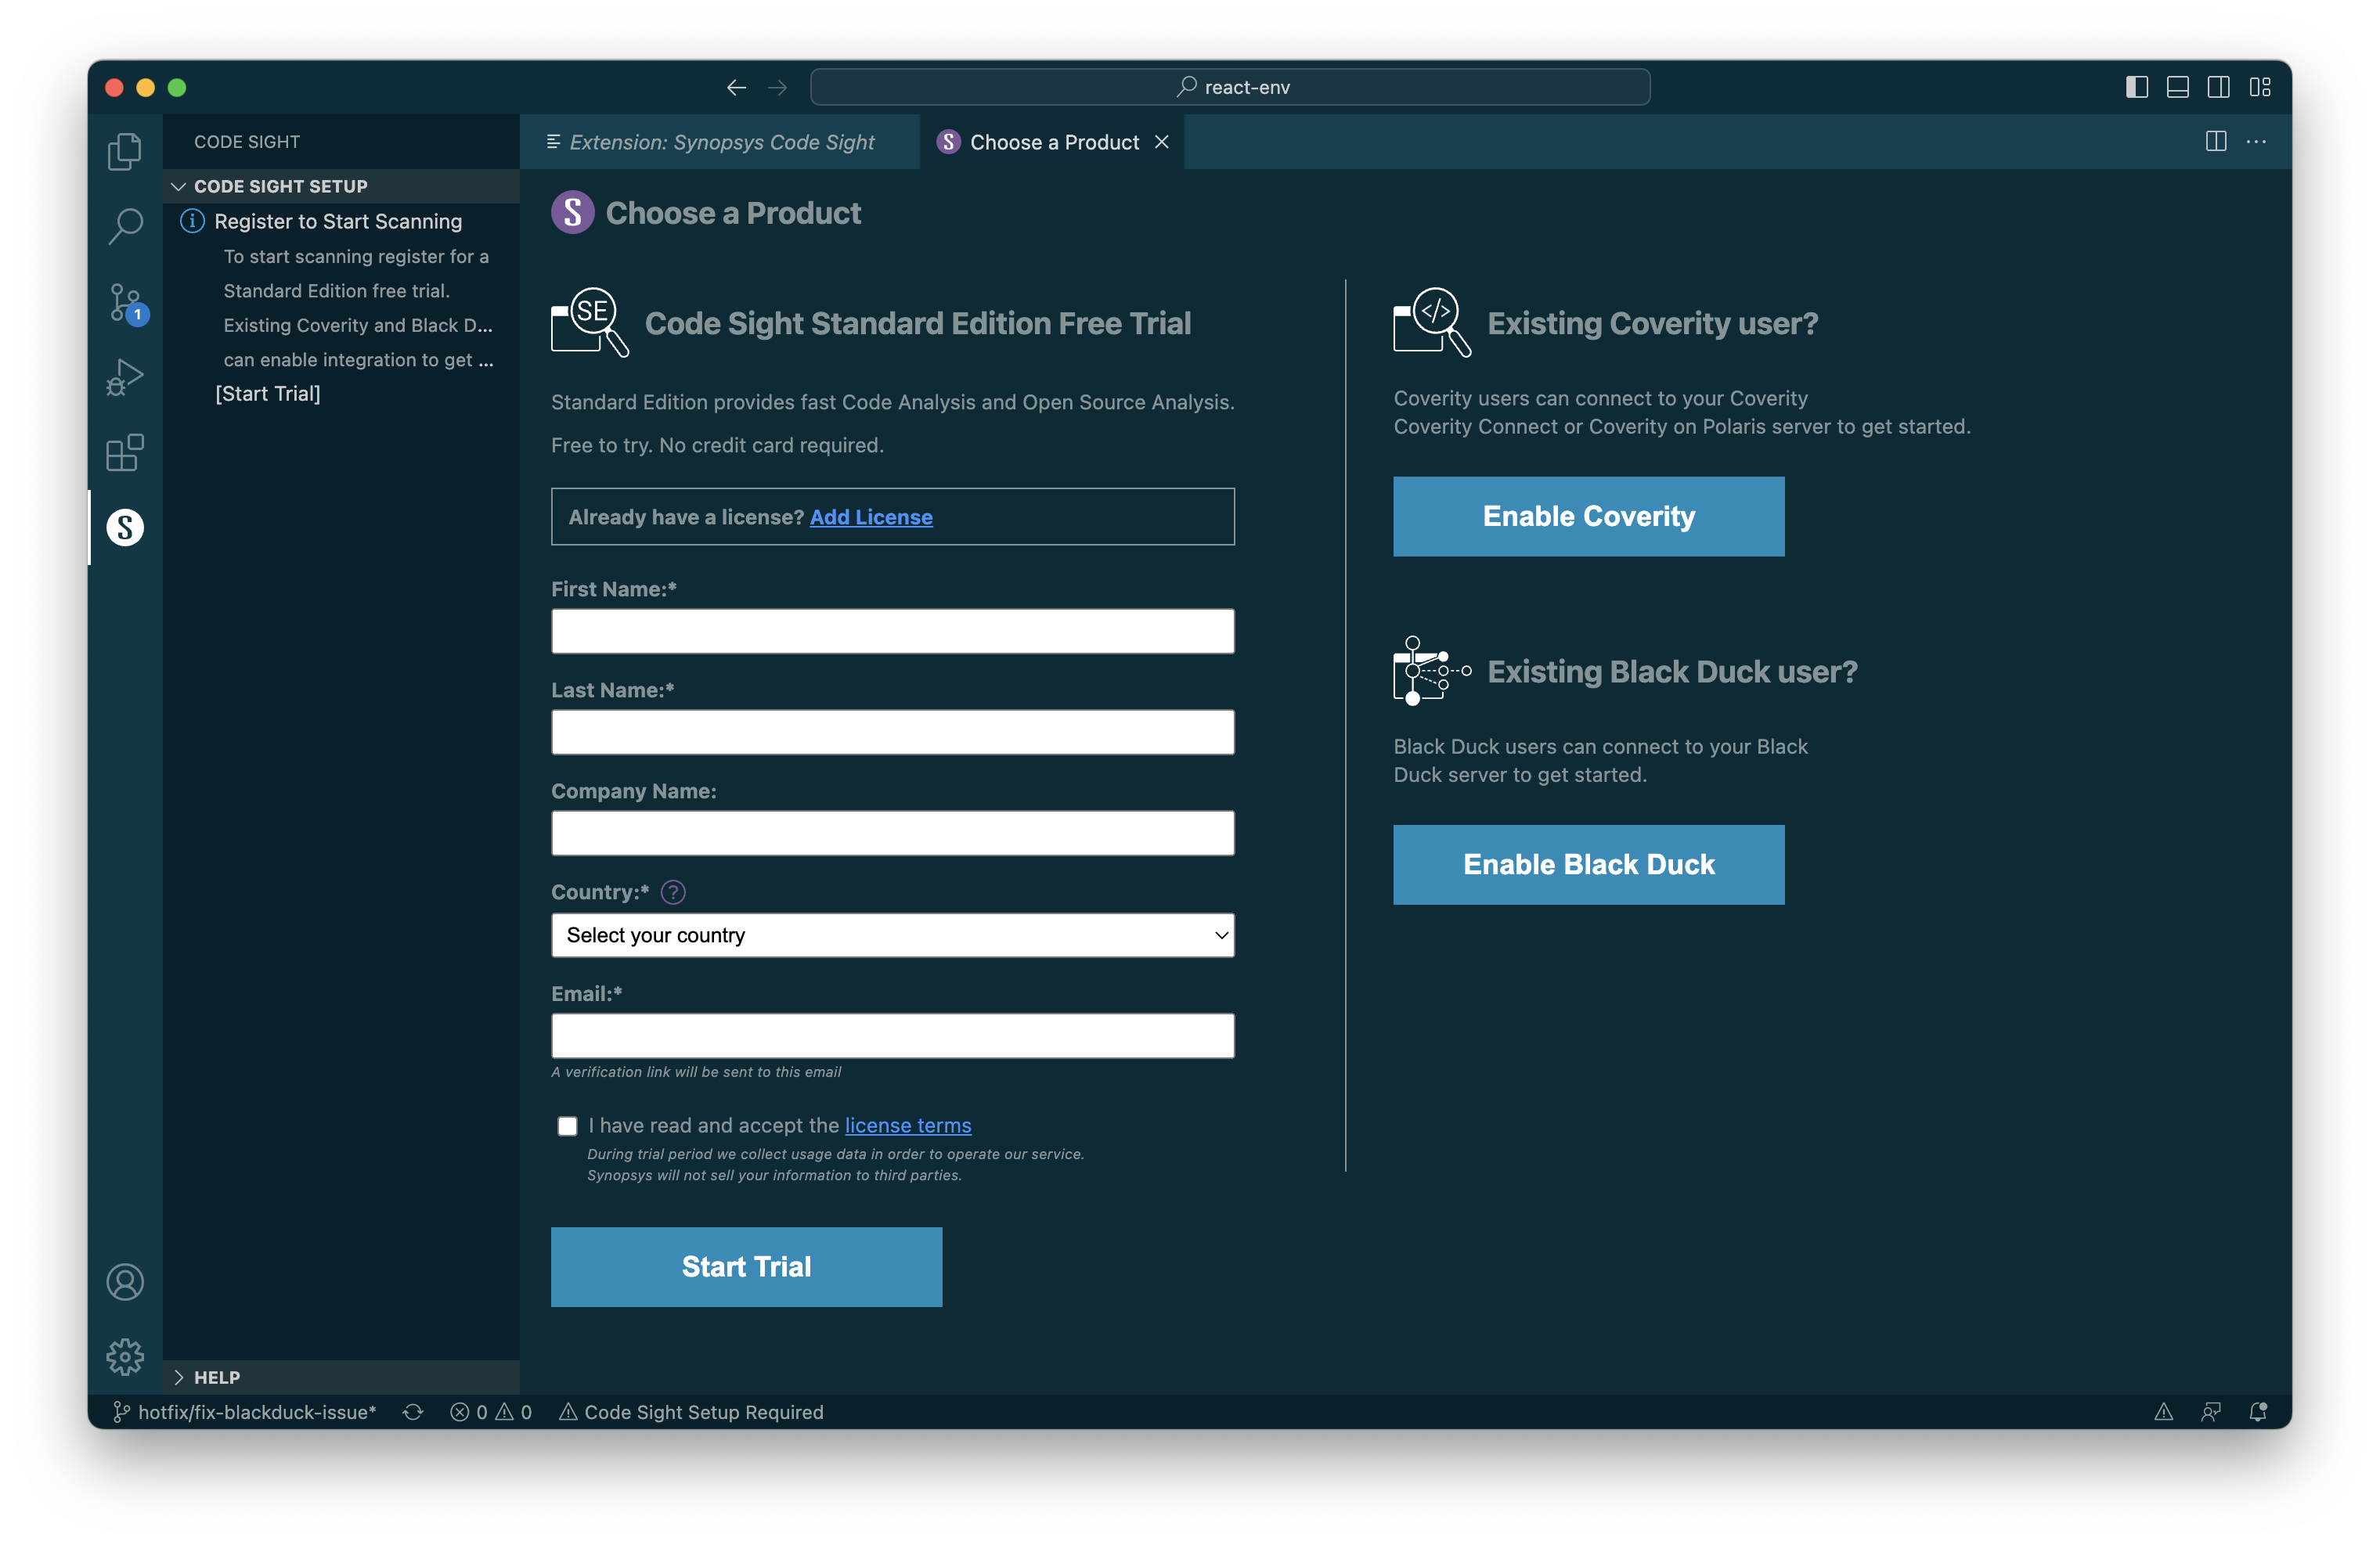Screen dimensions: 2380x1545
Task: Click hotfix/fix-blackduck-issue branch indicator
Action: point(245,1411)
